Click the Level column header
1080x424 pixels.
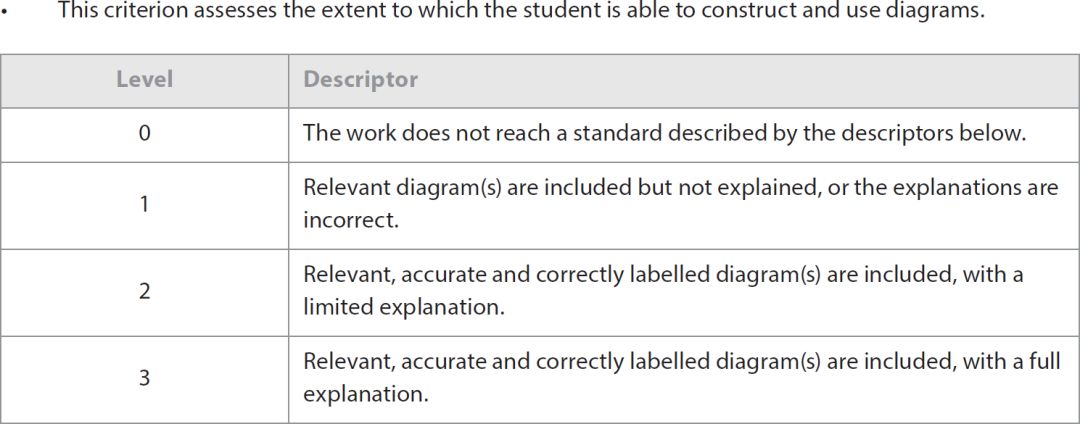click(144, 80)
